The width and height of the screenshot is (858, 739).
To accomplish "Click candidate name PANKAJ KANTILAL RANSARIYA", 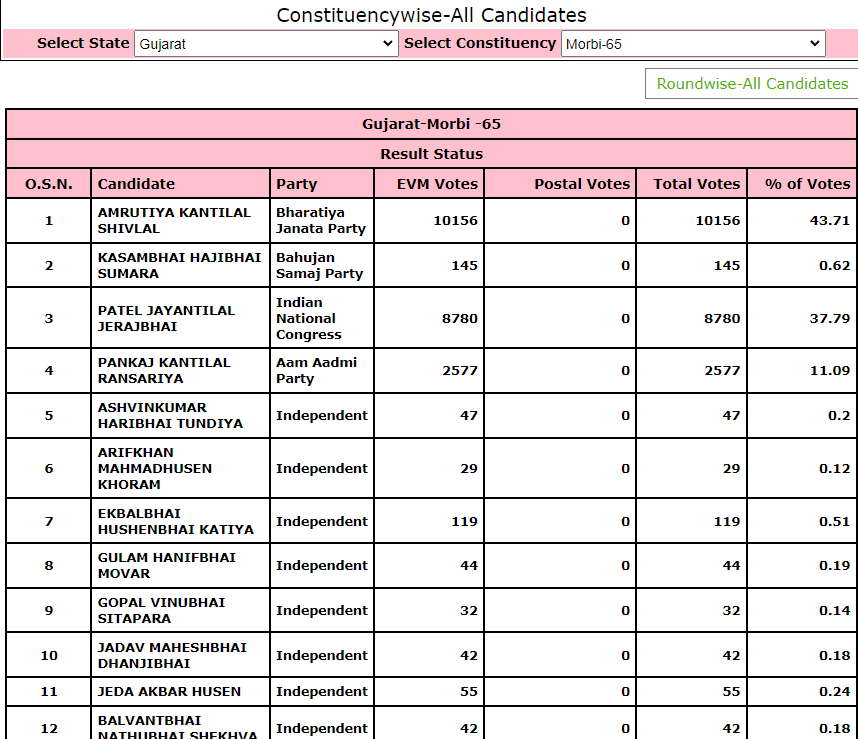I will 164,370.
